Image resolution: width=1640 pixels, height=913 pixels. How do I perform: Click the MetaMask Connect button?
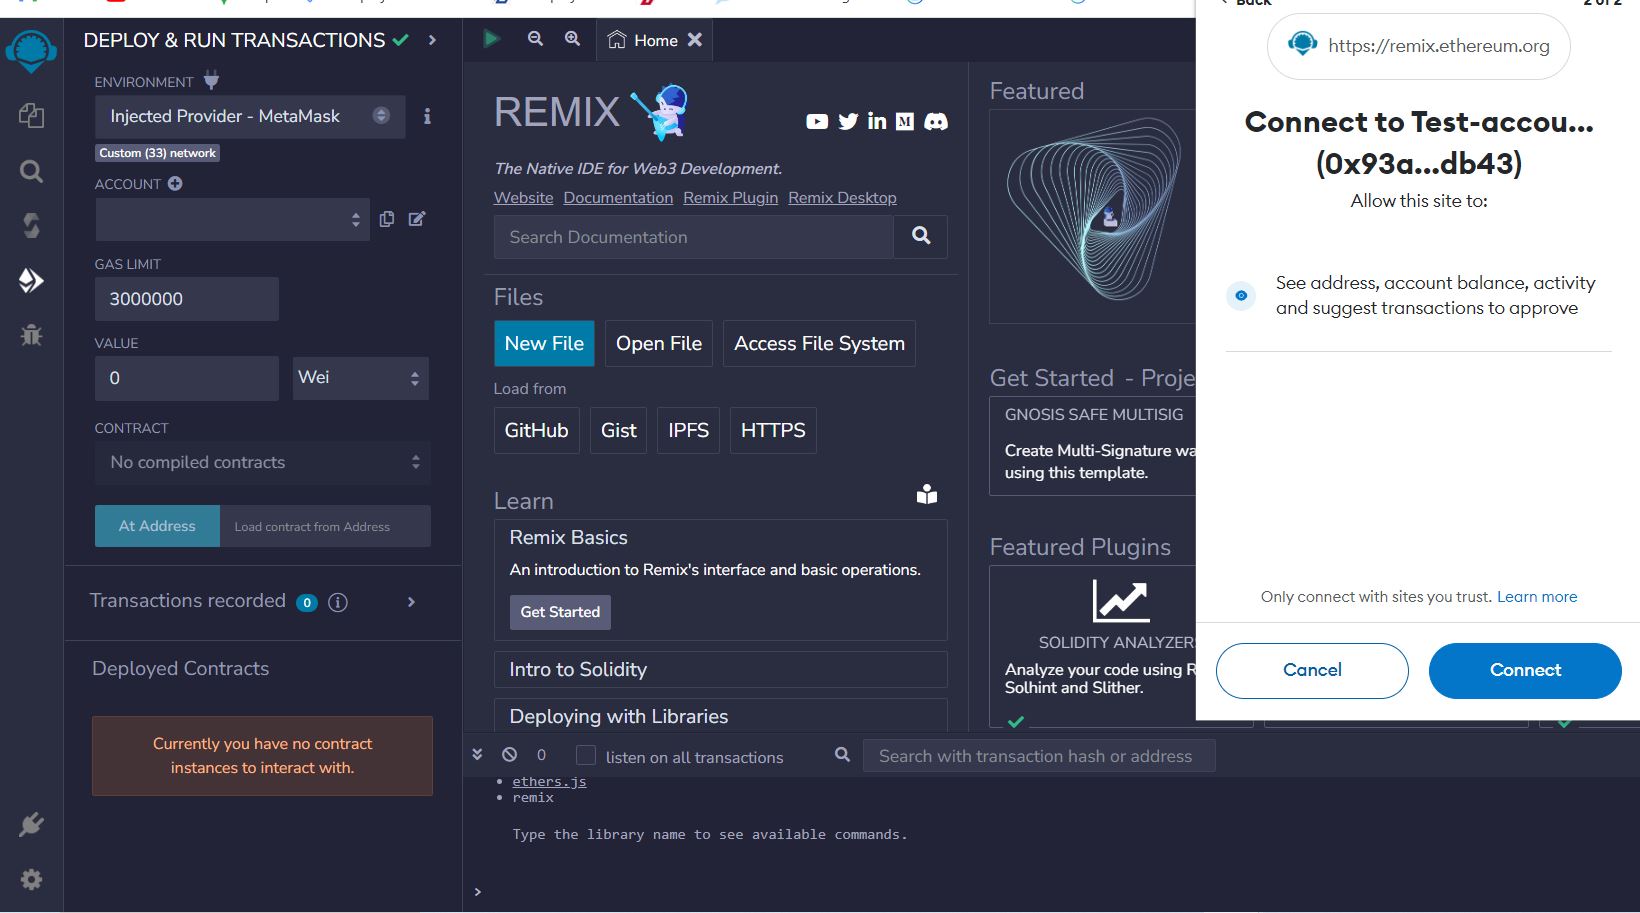1524,670
